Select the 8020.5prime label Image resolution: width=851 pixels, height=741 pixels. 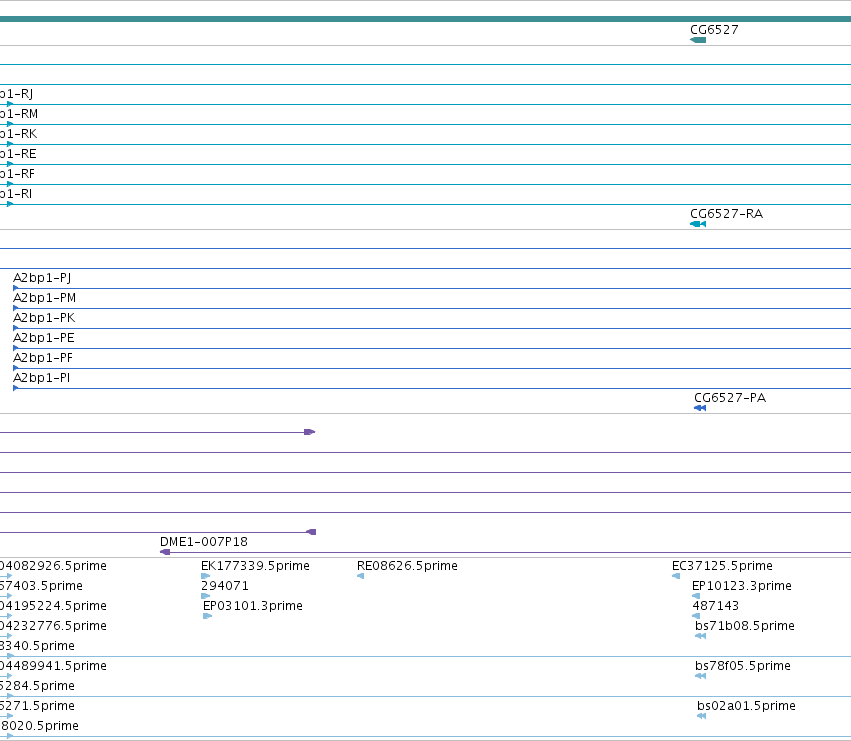pyautogui.click(x=39, y=726)
